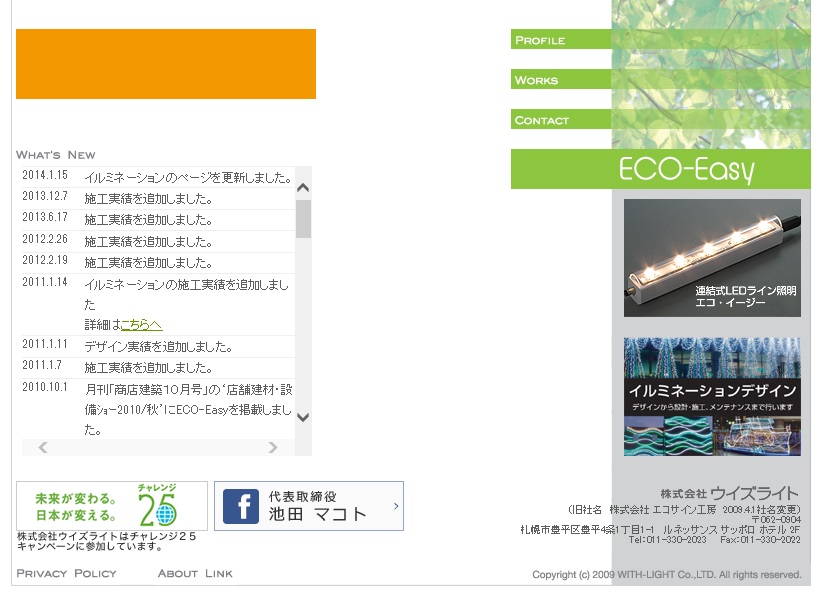
Task: Open the チャレンジ25 campaign banner
Action: (x=112, y=506)
